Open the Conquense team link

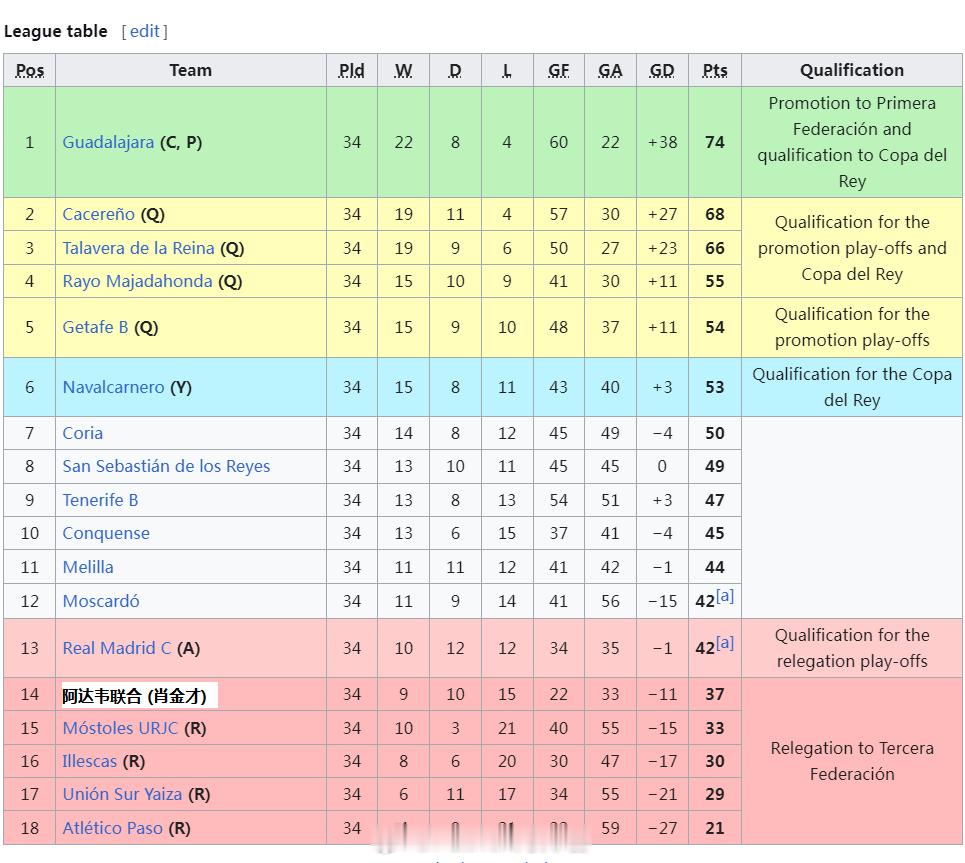(x=106, y=533)
